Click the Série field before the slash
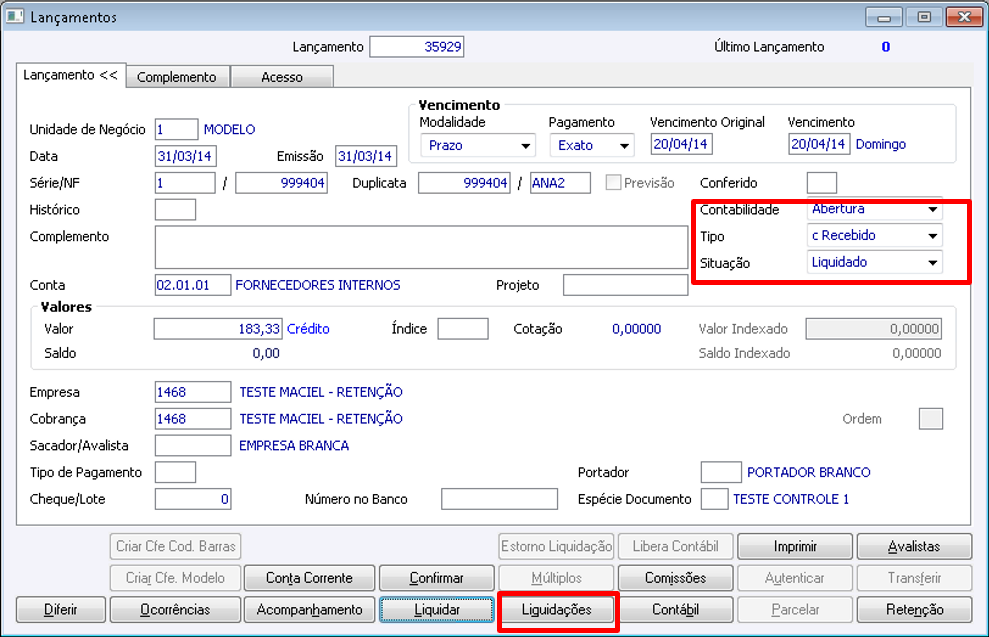989x637 pixels. (x=185, y=183)
